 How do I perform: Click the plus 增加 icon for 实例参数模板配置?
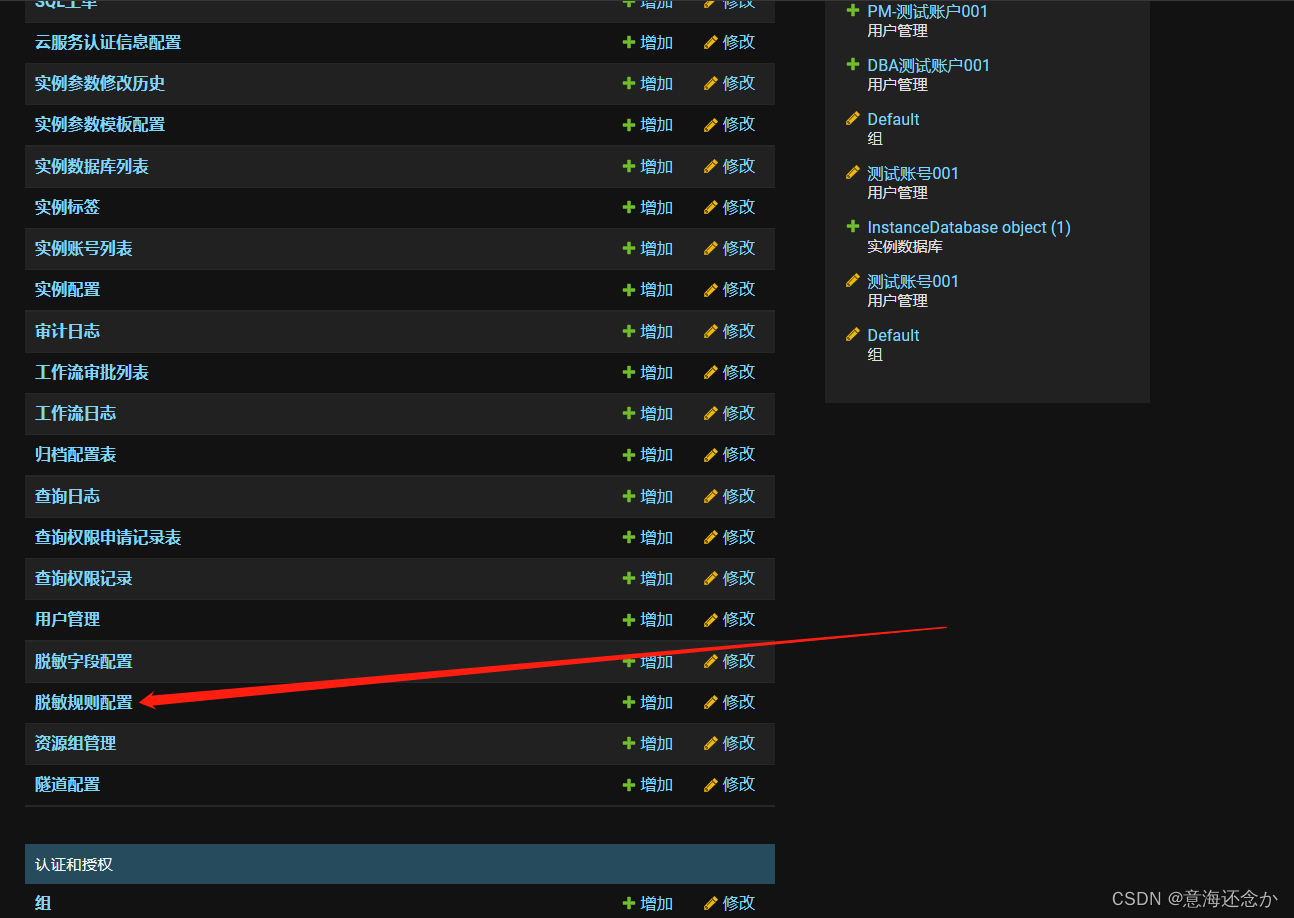tap(629, 125)
